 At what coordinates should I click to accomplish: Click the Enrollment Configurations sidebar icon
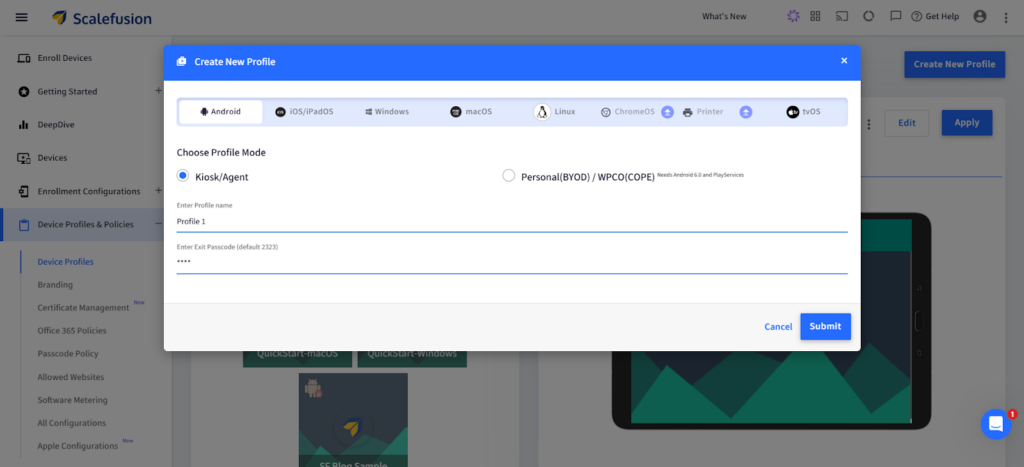click(x=24, y=191)
